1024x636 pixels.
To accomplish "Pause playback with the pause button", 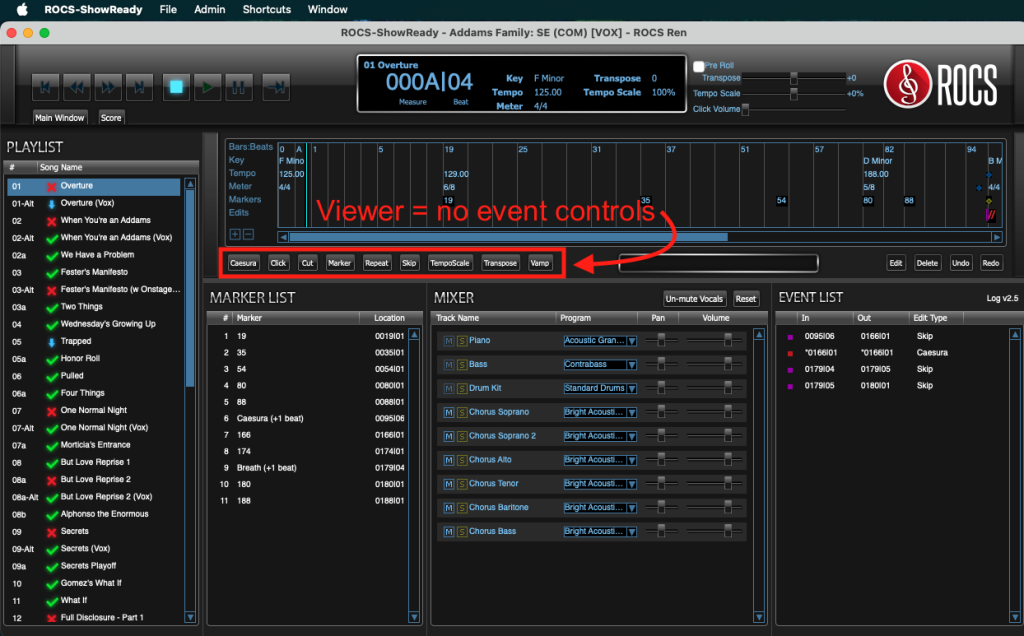I will (238, 87).
